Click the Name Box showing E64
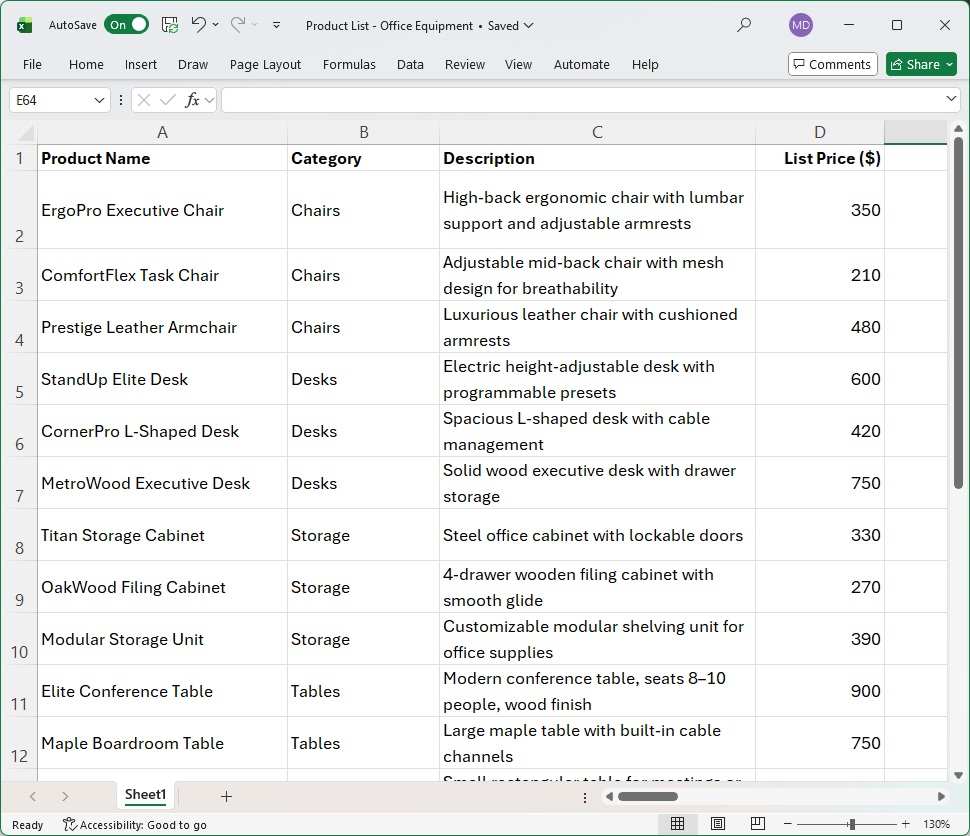 pyautogui.click(x=53, y=100)
